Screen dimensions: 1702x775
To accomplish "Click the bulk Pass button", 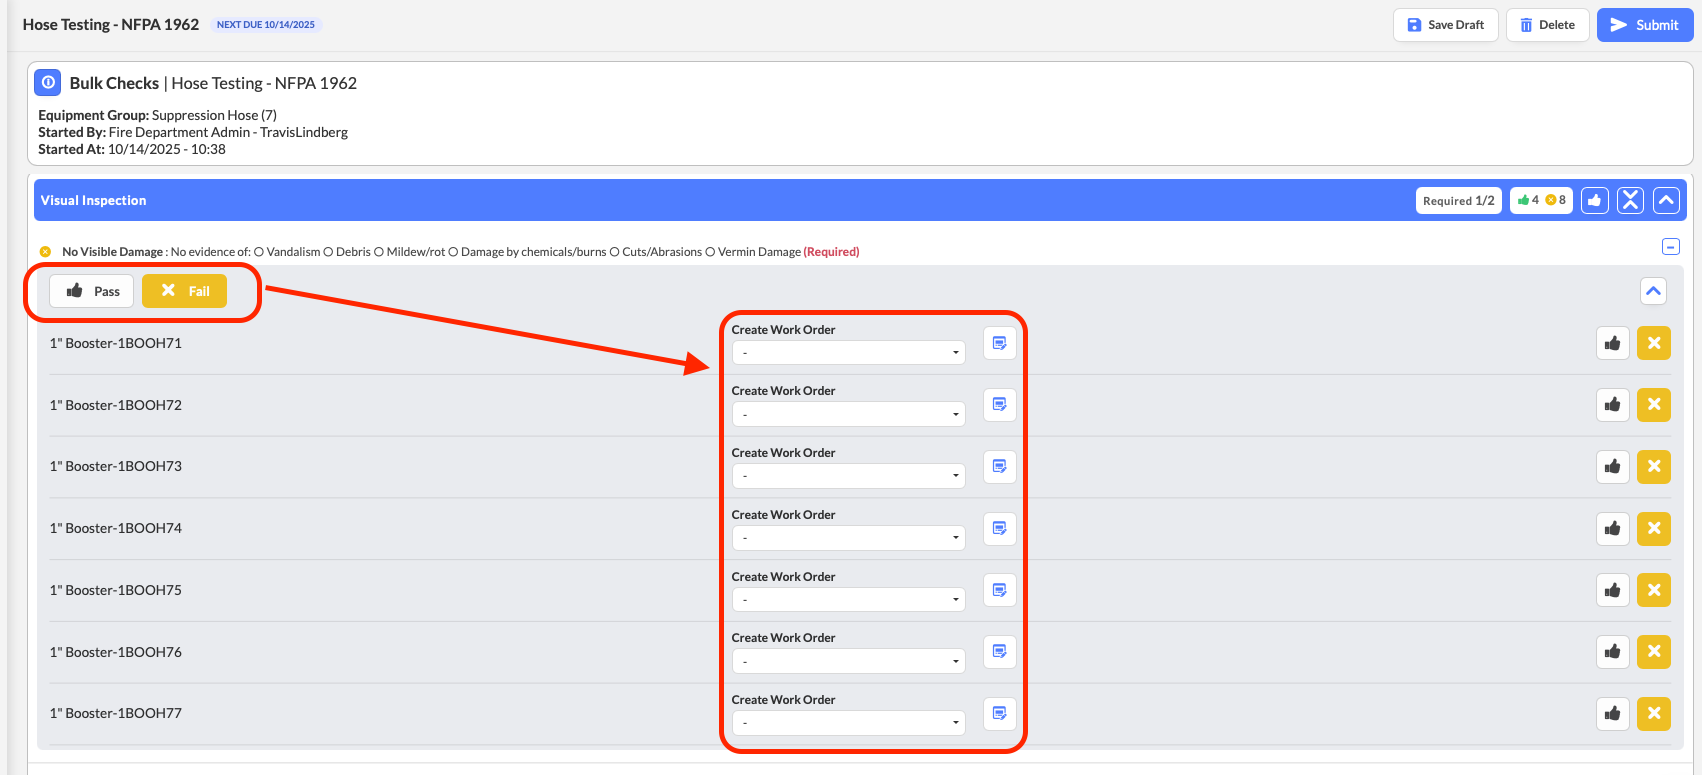I will tap(92, 291).
